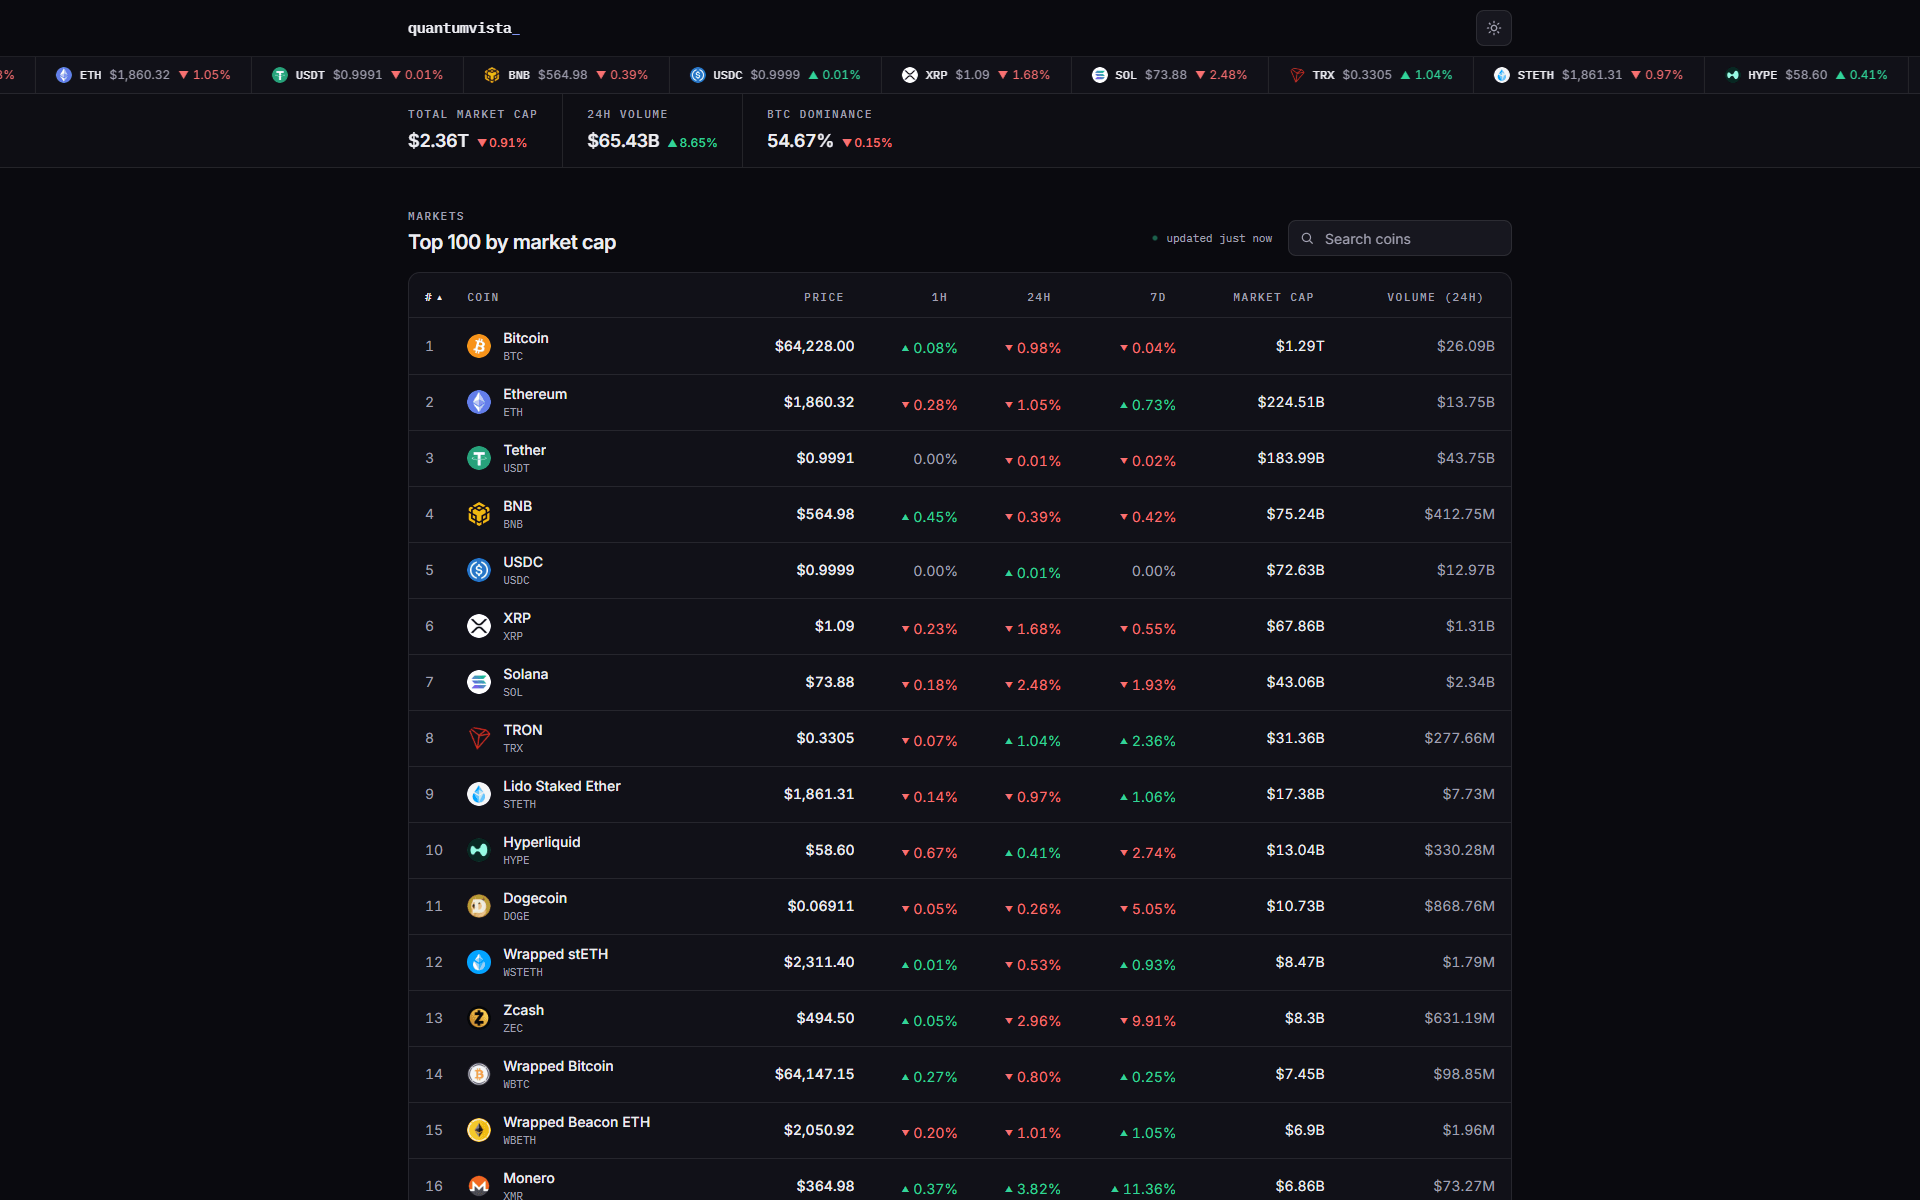The width and height of the screenshot is (1920, 1200).
Task: Click the TRX icon in ticker
Action: (1297, 75)
